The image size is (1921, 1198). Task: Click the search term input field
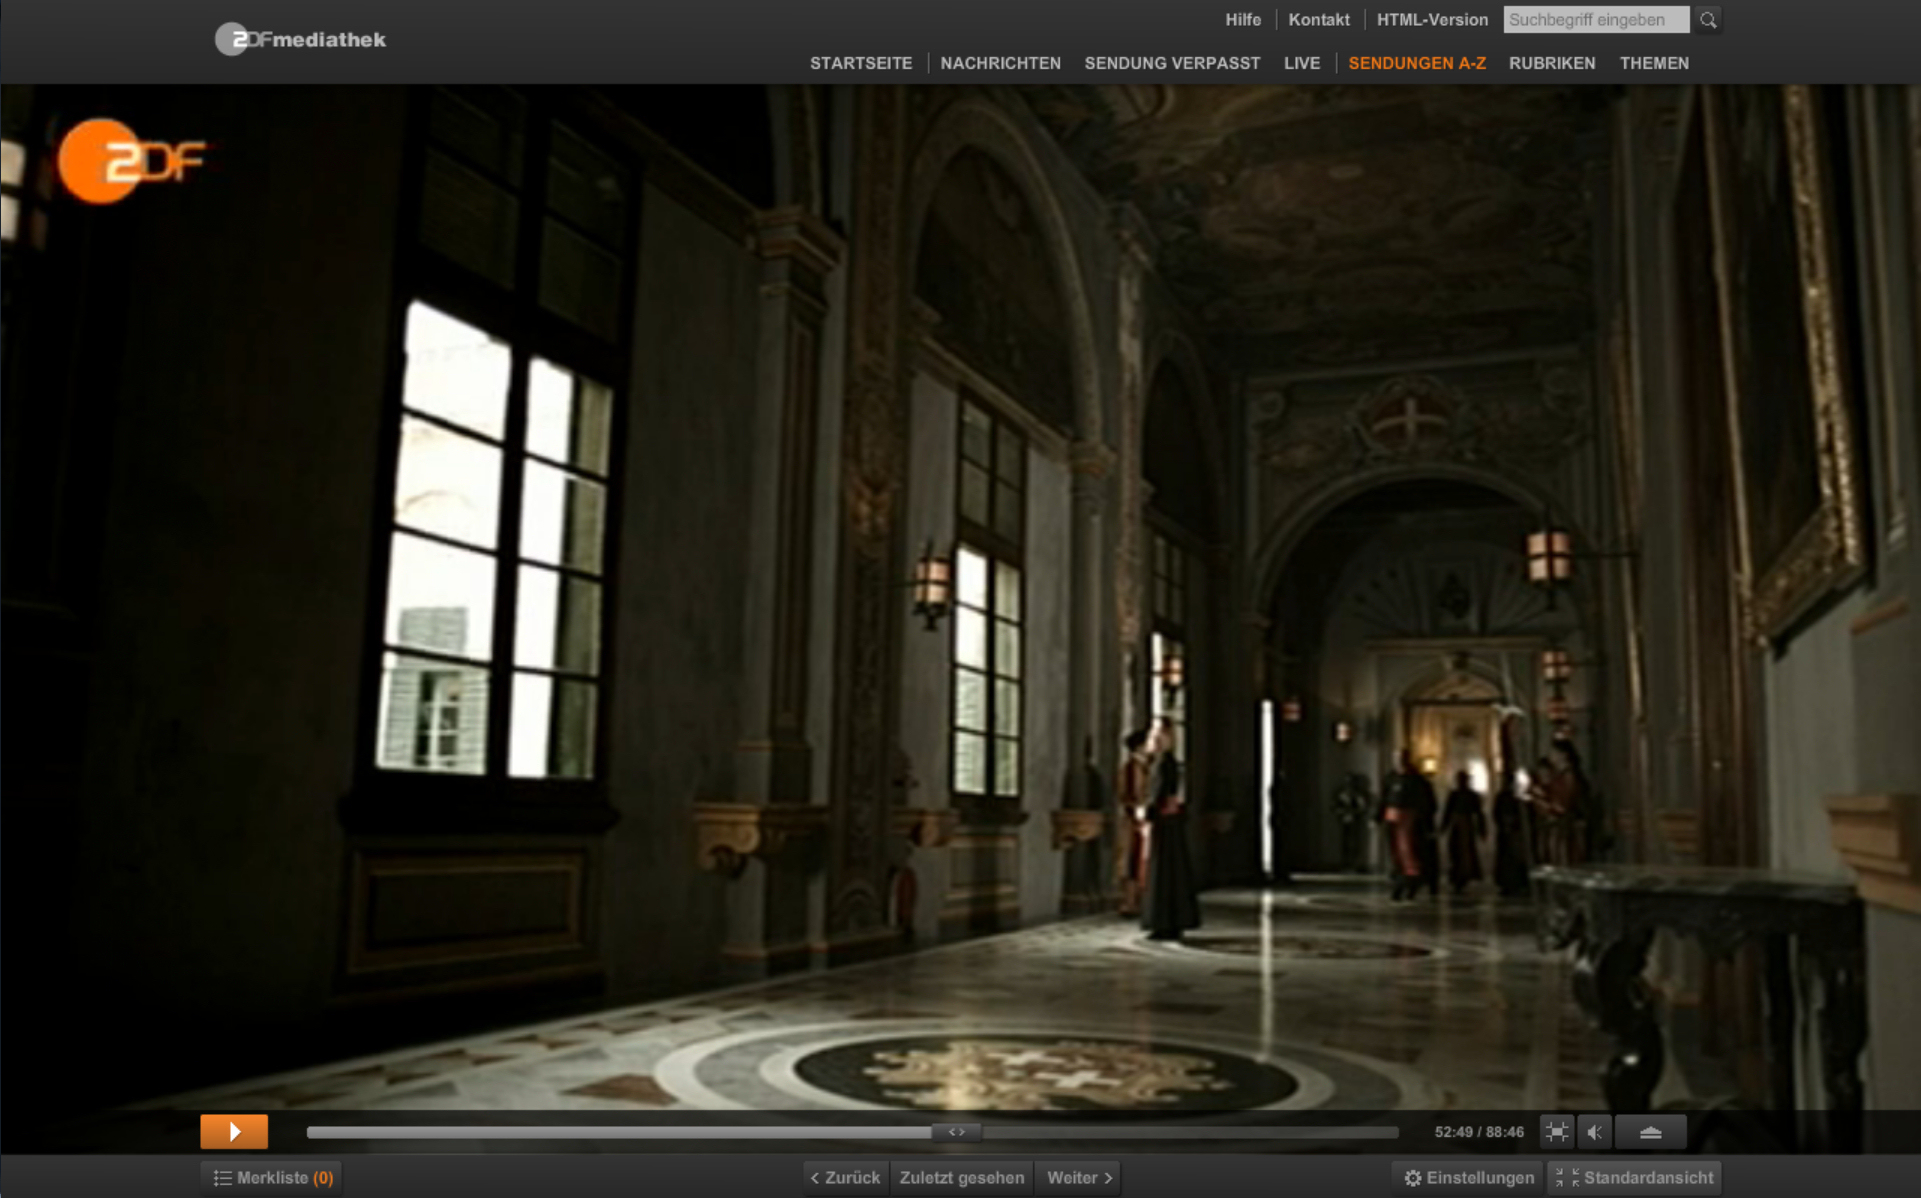point(1595,20)
